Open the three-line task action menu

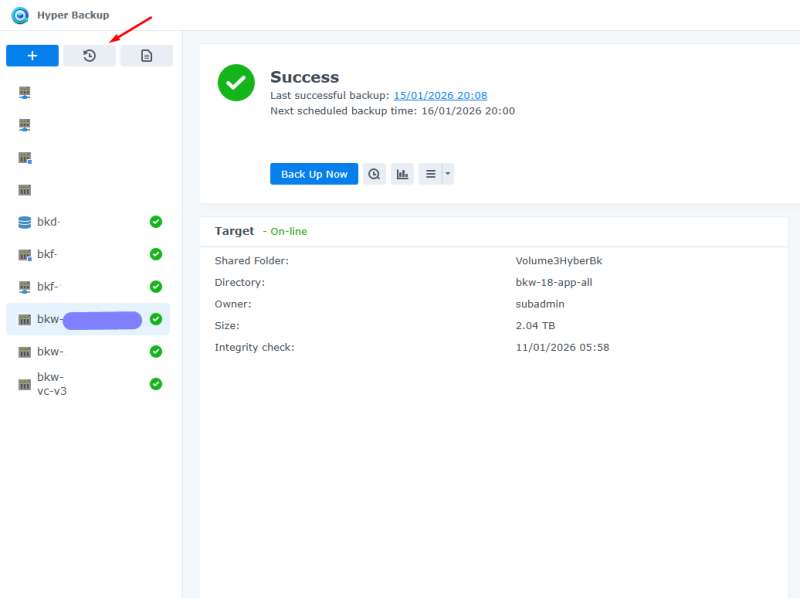(430, 174)
